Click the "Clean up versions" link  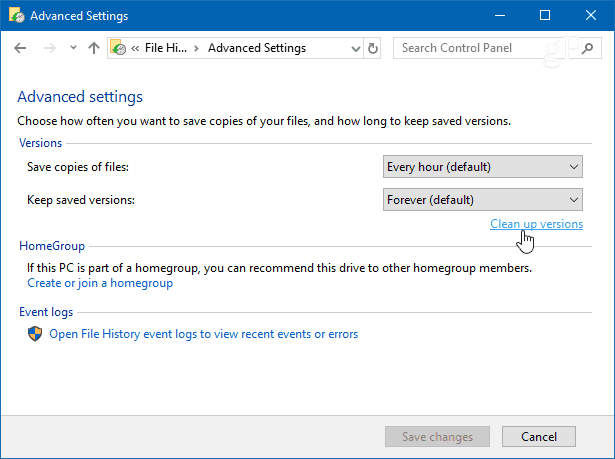coord(536,224)
